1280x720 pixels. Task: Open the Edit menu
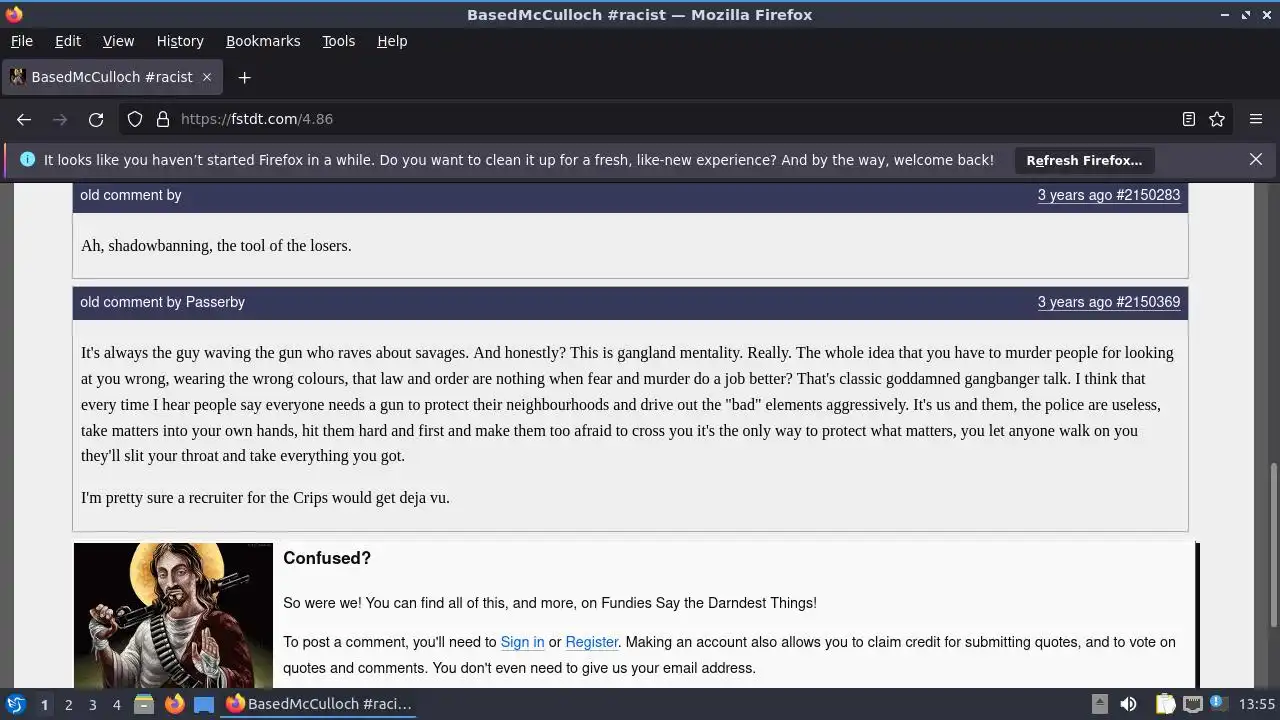tap(68, 41)
